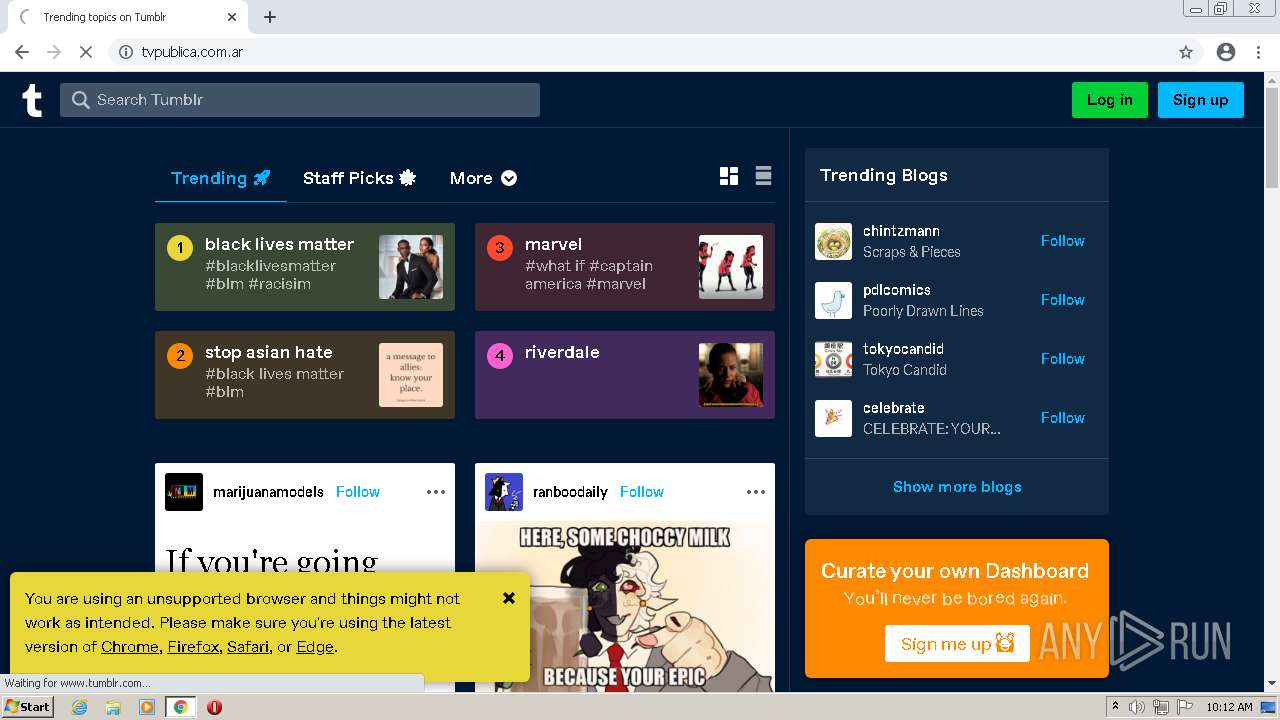Open Internet Explorer from taskbar
Viewport: 1280px width, 720px height.
click(x=80, y=707)
